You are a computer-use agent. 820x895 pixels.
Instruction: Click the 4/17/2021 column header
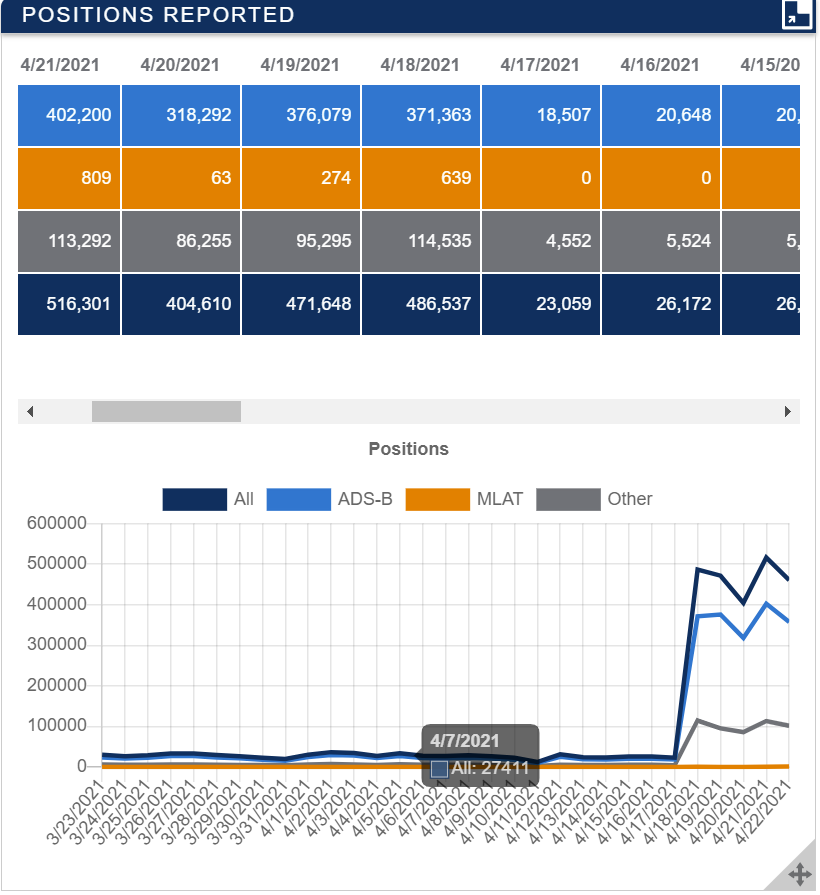click(x=540, y=65)
